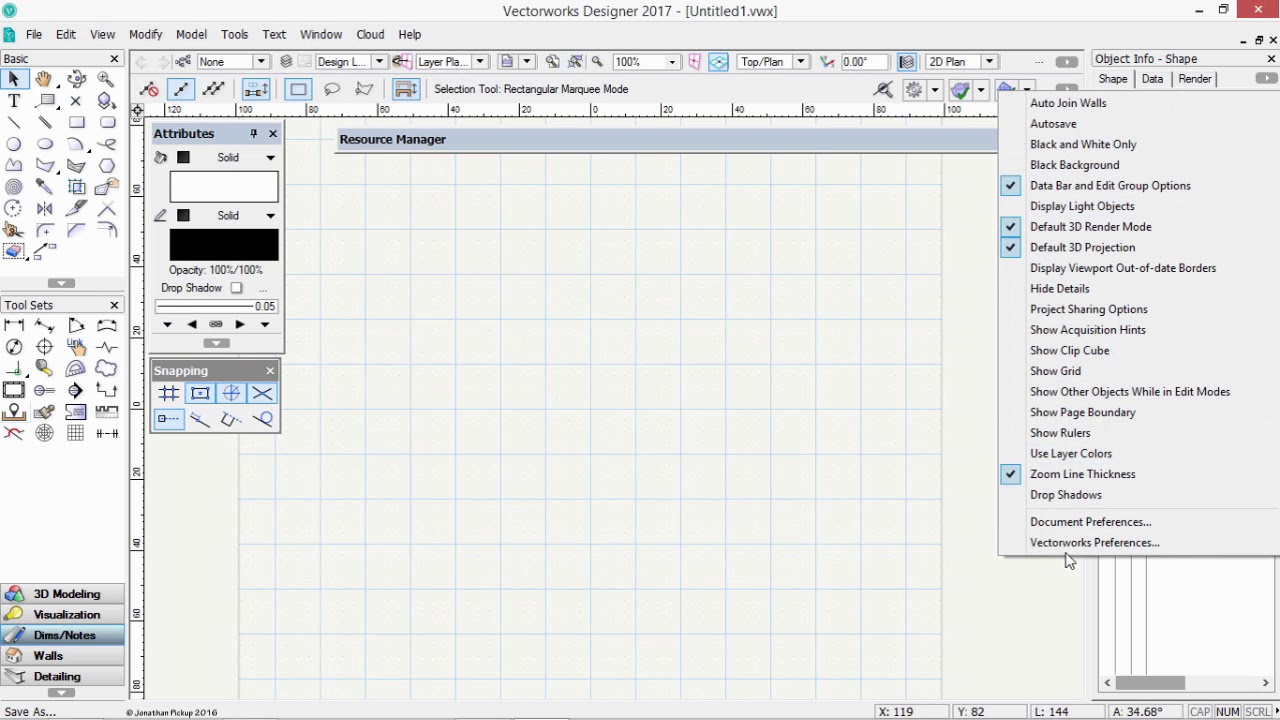The width and height of the screenshot is (1280, 720).
Task: Select the Rectangle tool
Action: pyautogui.click(x=76, y=122)
